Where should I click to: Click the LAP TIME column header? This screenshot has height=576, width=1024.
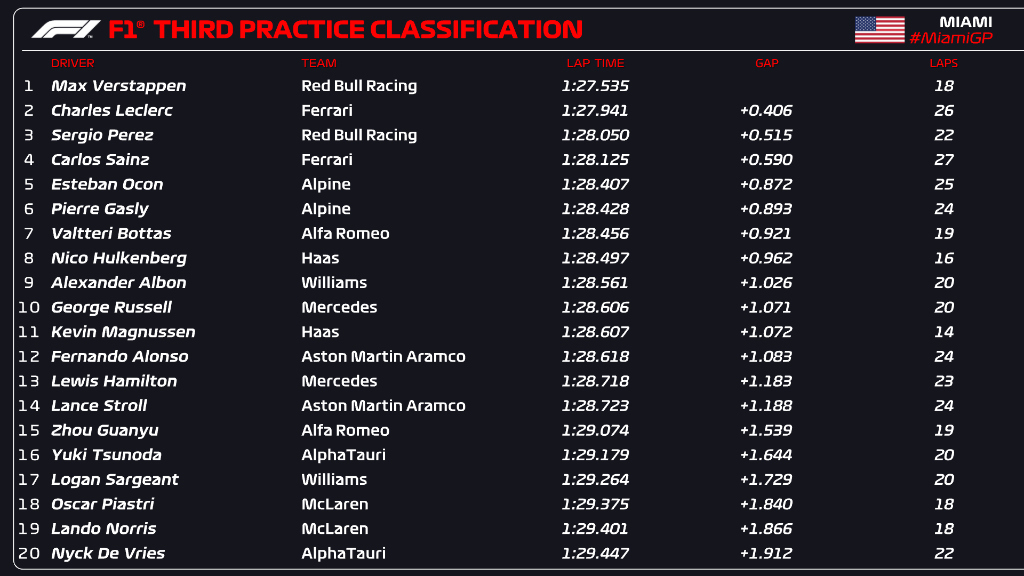tap(595, 63)
